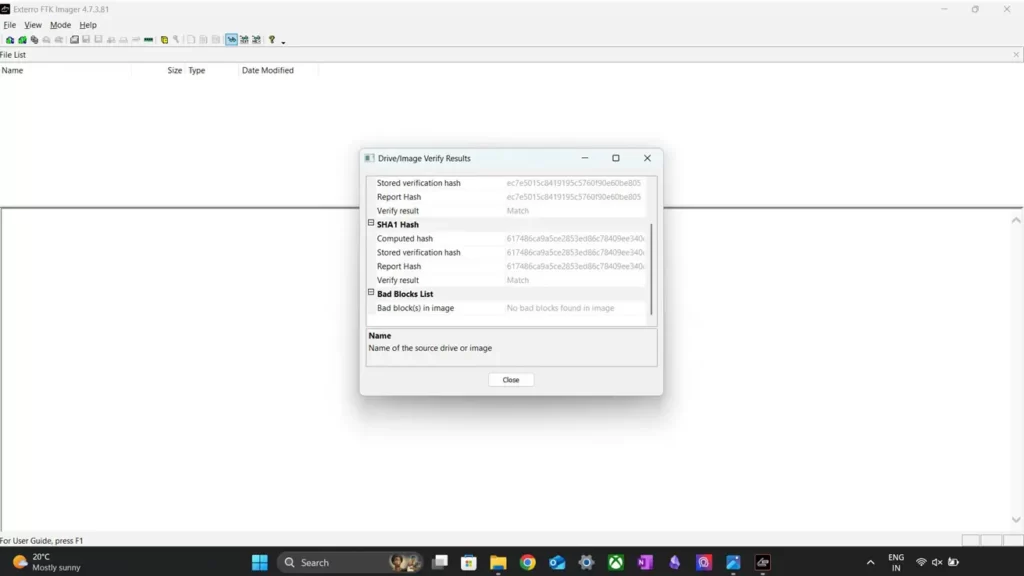Click the Create Disk Image icon
Screen dimensions: 1024x576
[74, 40]
